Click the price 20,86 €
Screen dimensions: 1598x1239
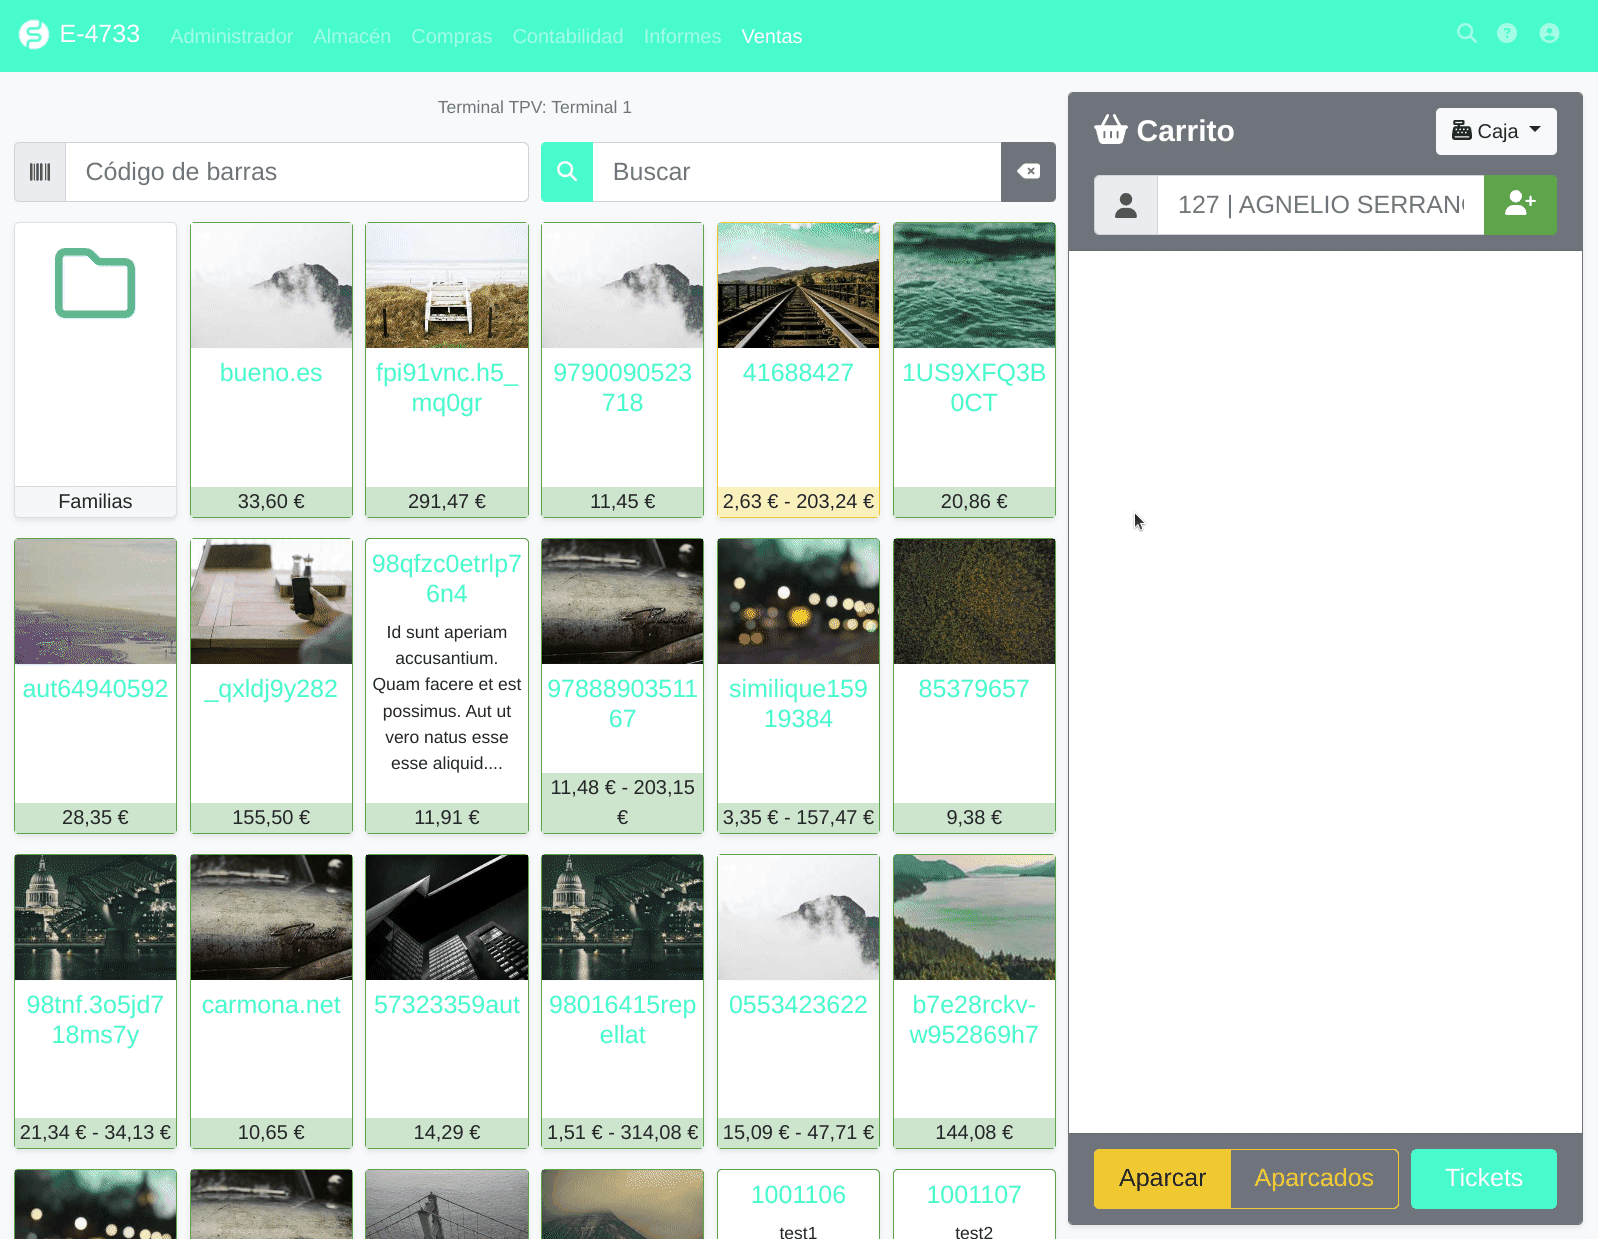tap(974, 501)
